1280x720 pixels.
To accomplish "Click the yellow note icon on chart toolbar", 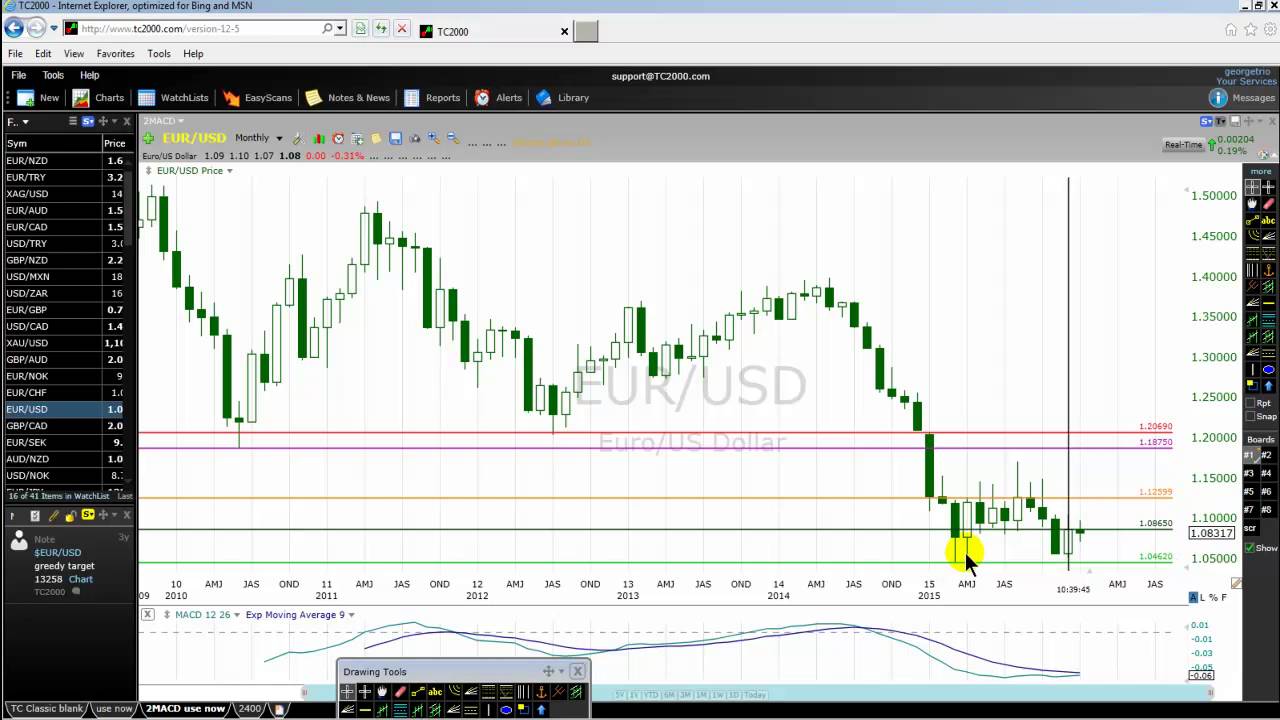I will pyautogui.click(x=376, y=138).
